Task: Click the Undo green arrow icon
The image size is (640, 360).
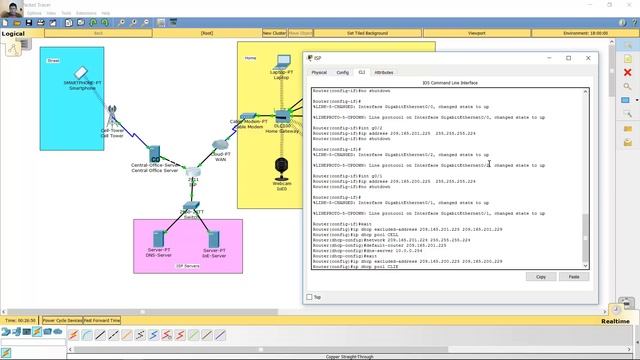Action: (93, 22)
